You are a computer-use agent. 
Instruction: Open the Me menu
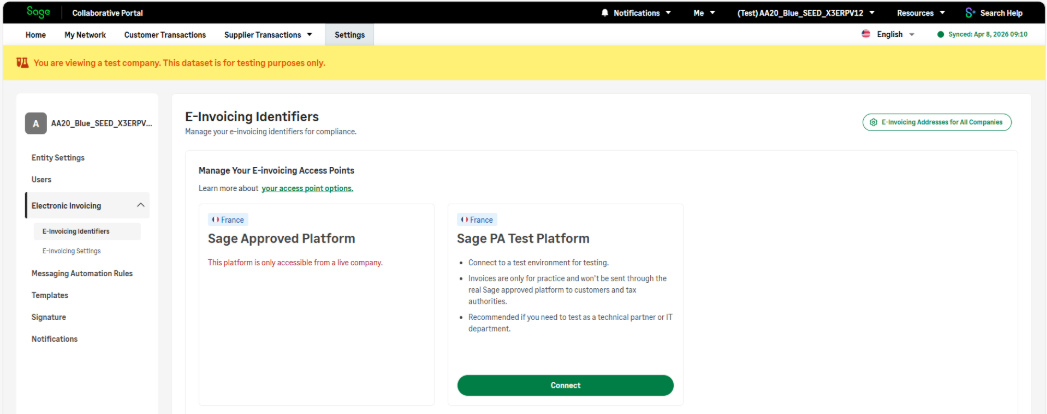(x=704, y=13)
